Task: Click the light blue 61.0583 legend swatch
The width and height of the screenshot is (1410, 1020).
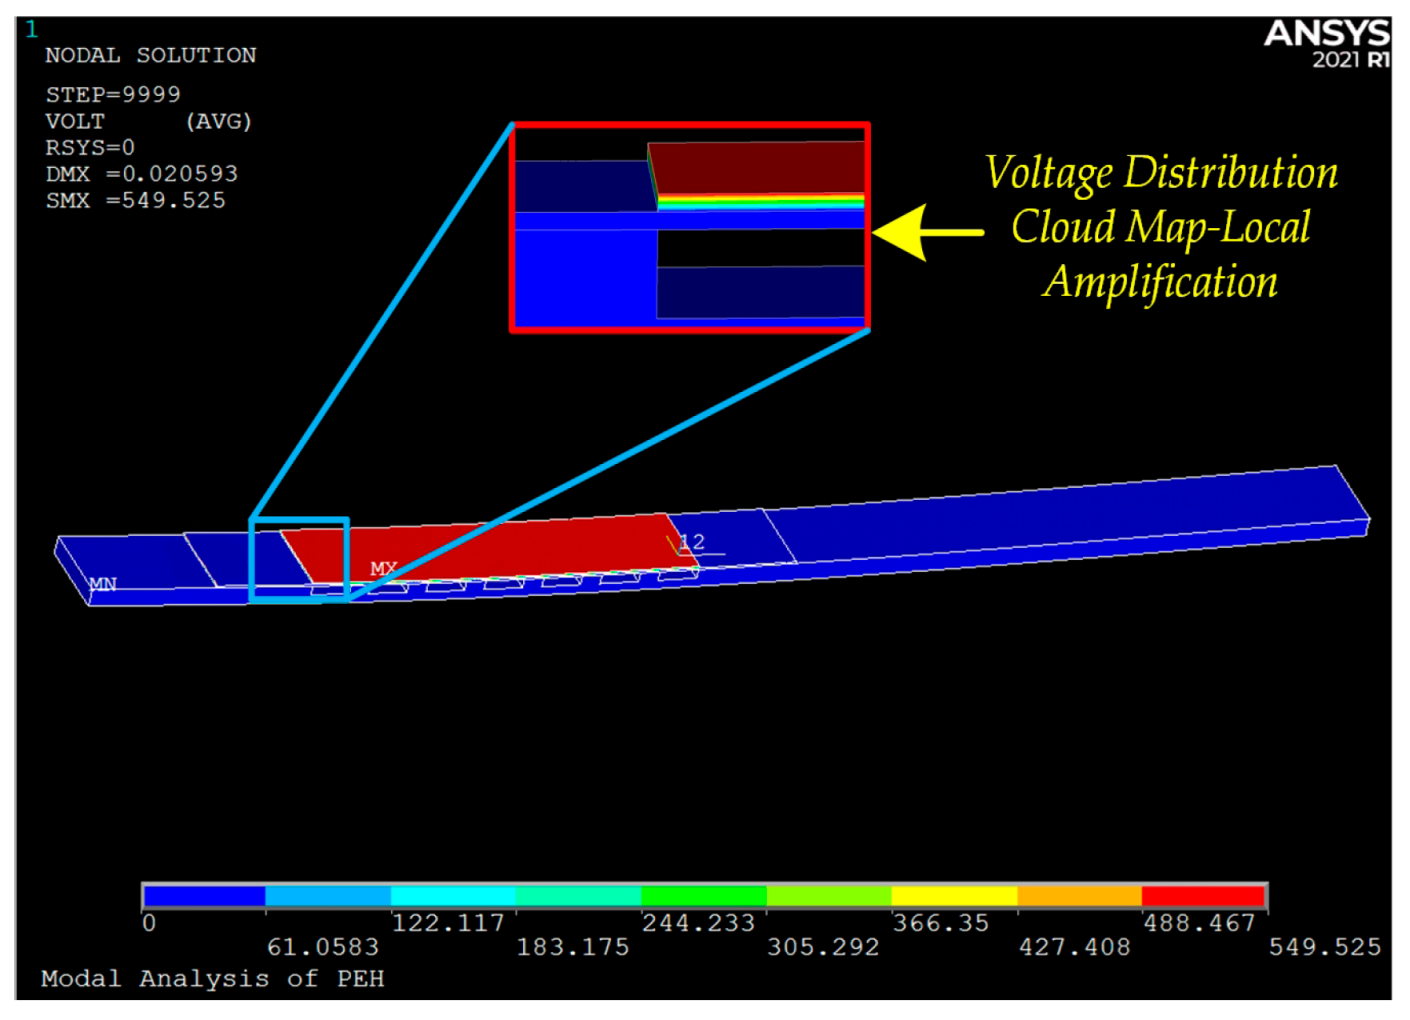Action: [x=328, y=896]
